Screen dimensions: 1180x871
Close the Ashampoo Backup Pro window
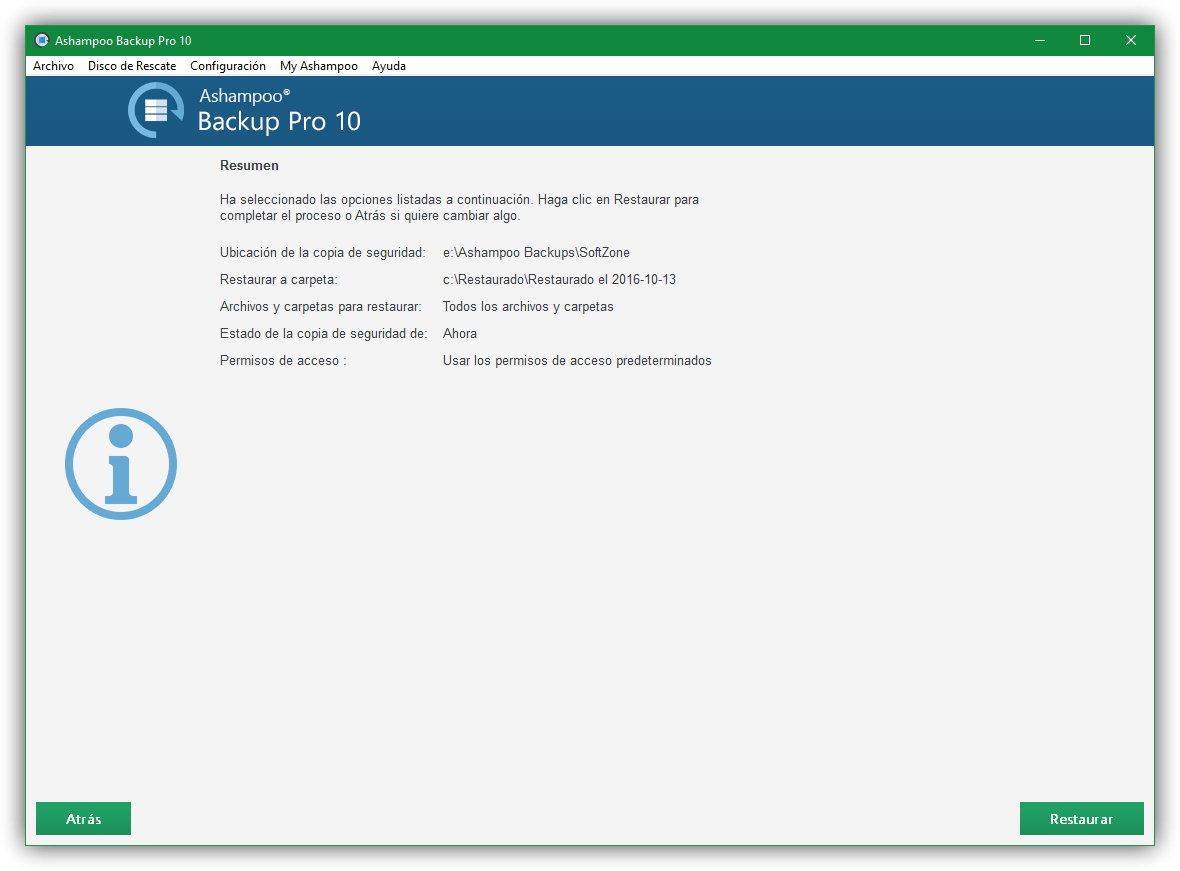point(1130,41)
